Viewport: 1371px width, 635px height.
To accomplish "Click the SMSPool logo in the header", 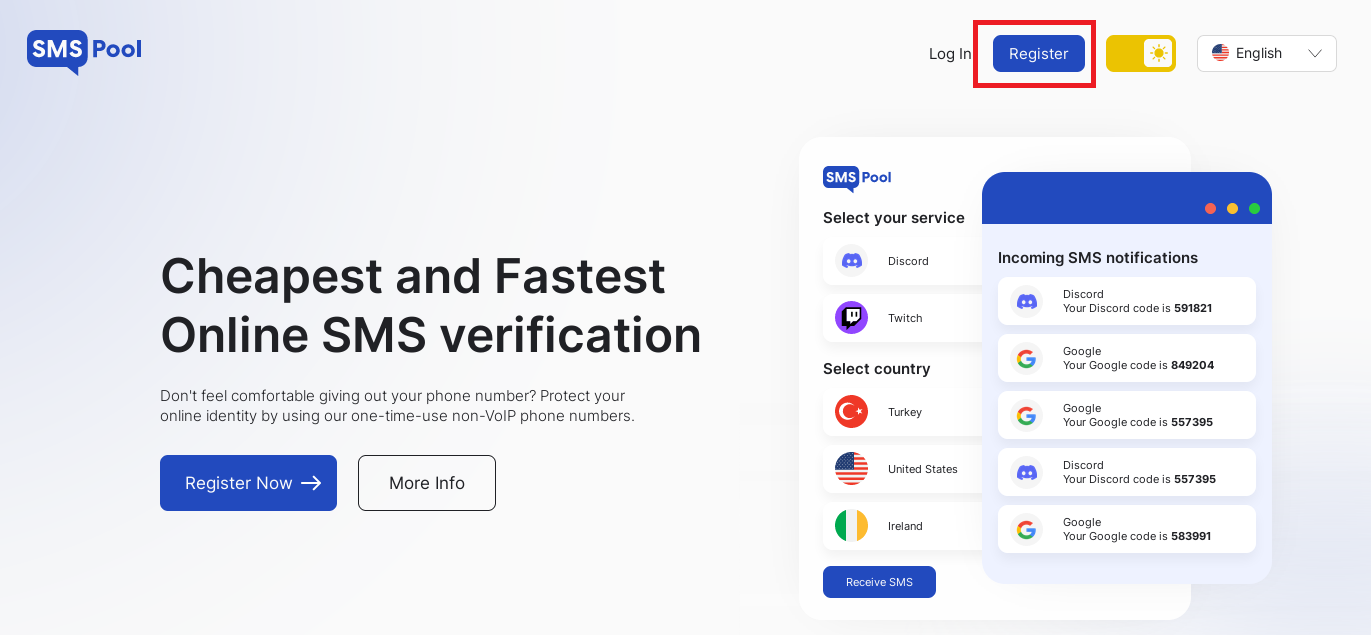I will tap(84, 51).
